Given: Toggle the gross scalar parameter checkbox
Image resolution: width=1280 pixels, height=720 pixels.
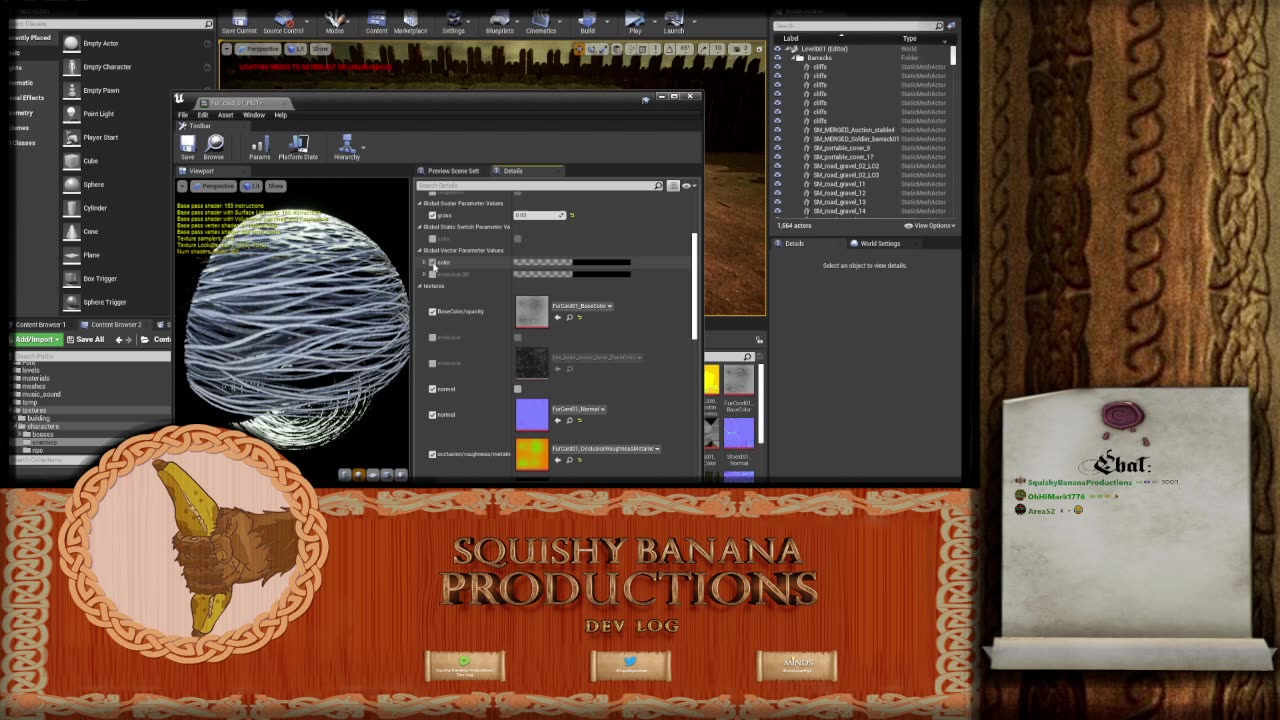Looking at the screenshot, I should click(432, 215).
